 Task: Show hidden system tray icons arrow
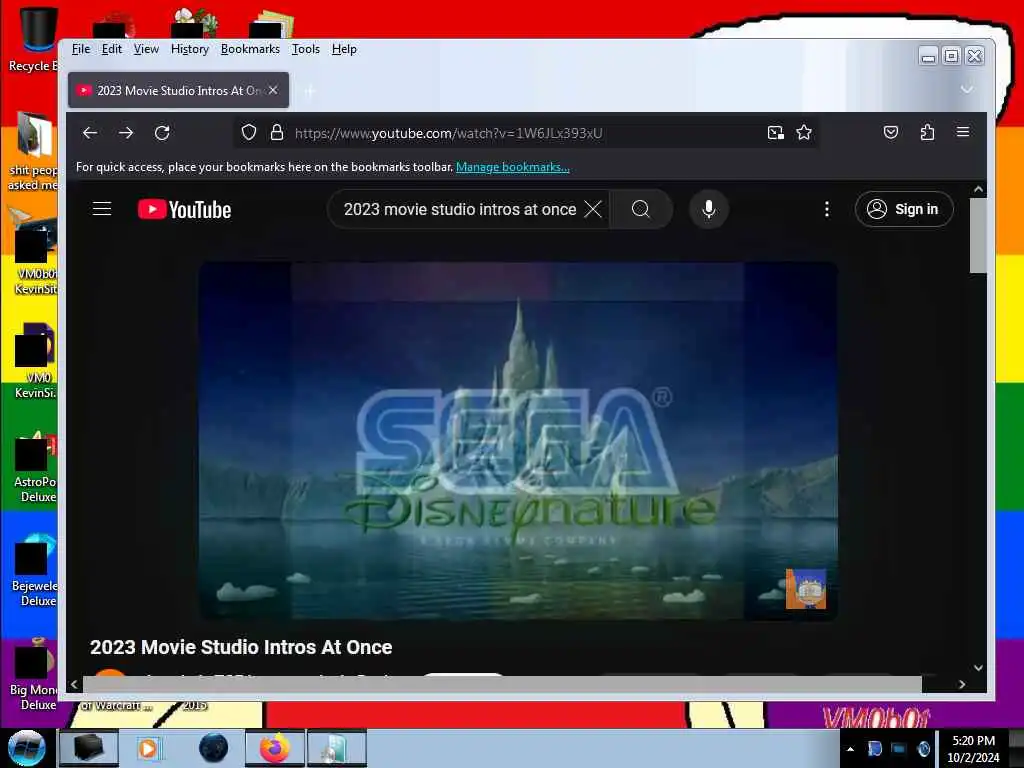click(x=850, y=749)
